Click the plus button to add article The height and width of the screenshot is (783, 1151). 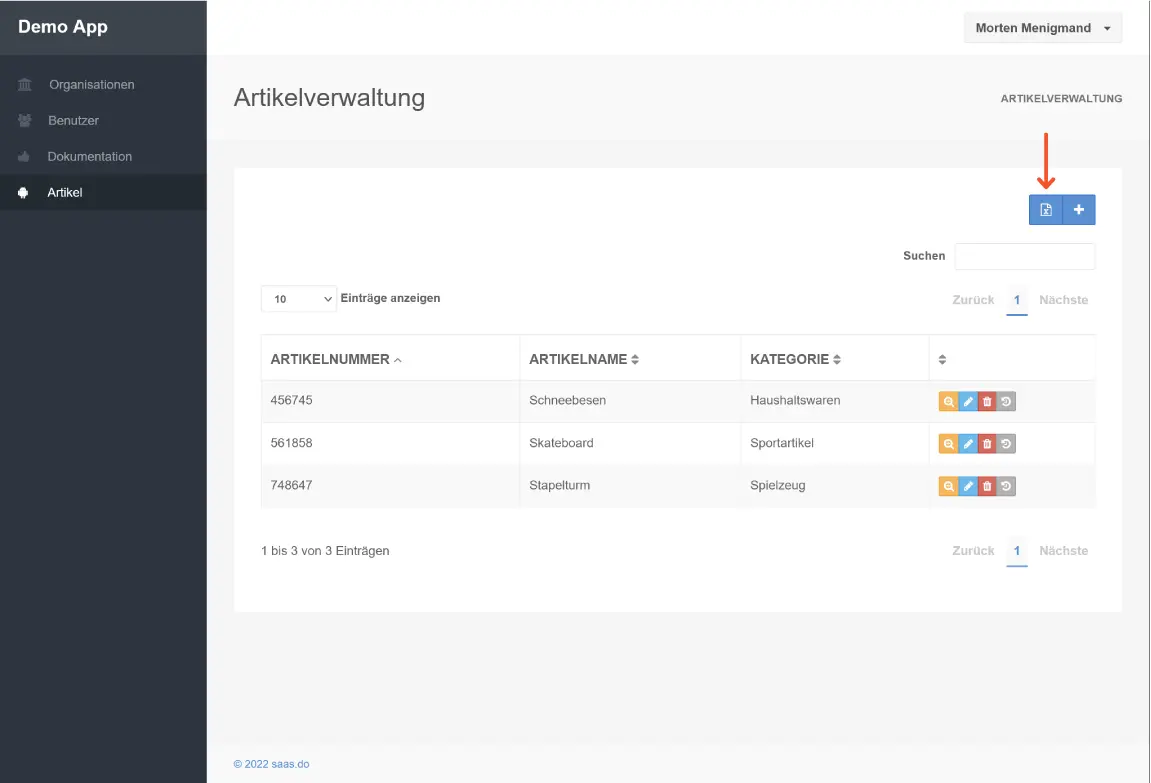click(1079, 210)
